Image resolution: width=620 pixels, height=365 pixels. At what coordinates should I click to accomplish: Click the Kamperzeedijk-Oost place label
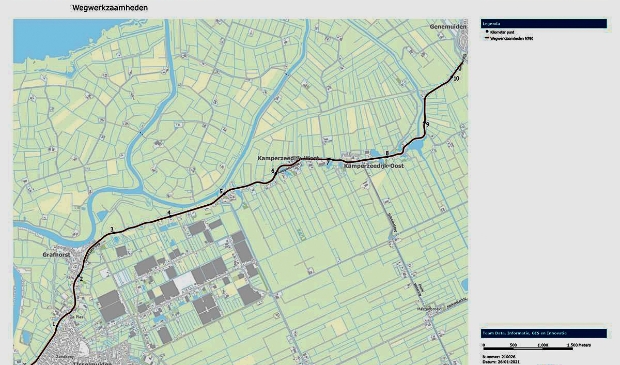pos(374,166)
